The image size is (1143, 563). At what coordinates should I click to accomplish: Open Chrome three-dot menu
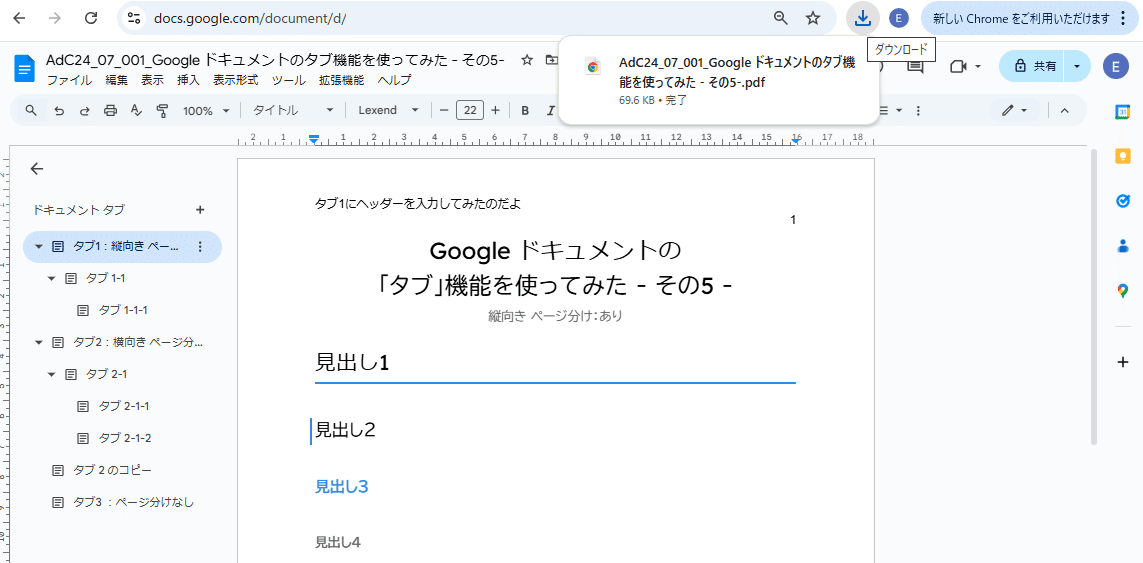point(1123,18)
